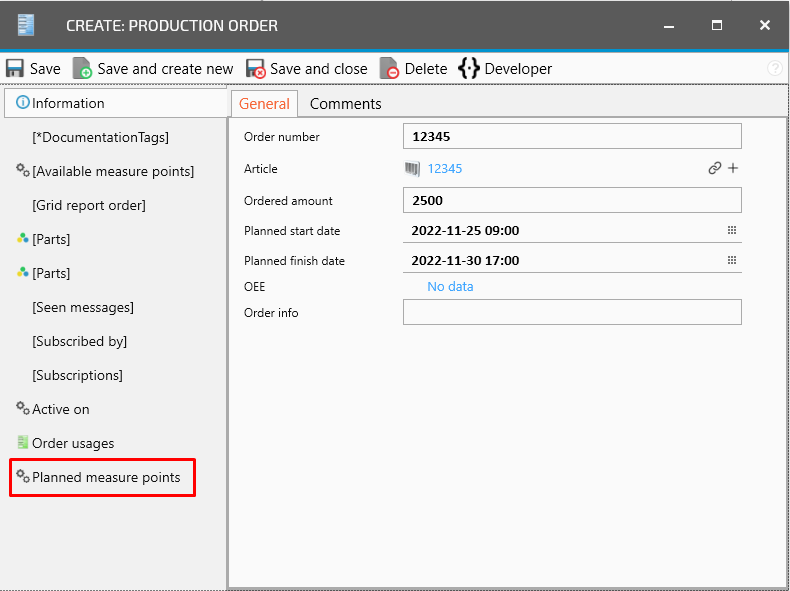Click the OEE No data link

[450, 287]
